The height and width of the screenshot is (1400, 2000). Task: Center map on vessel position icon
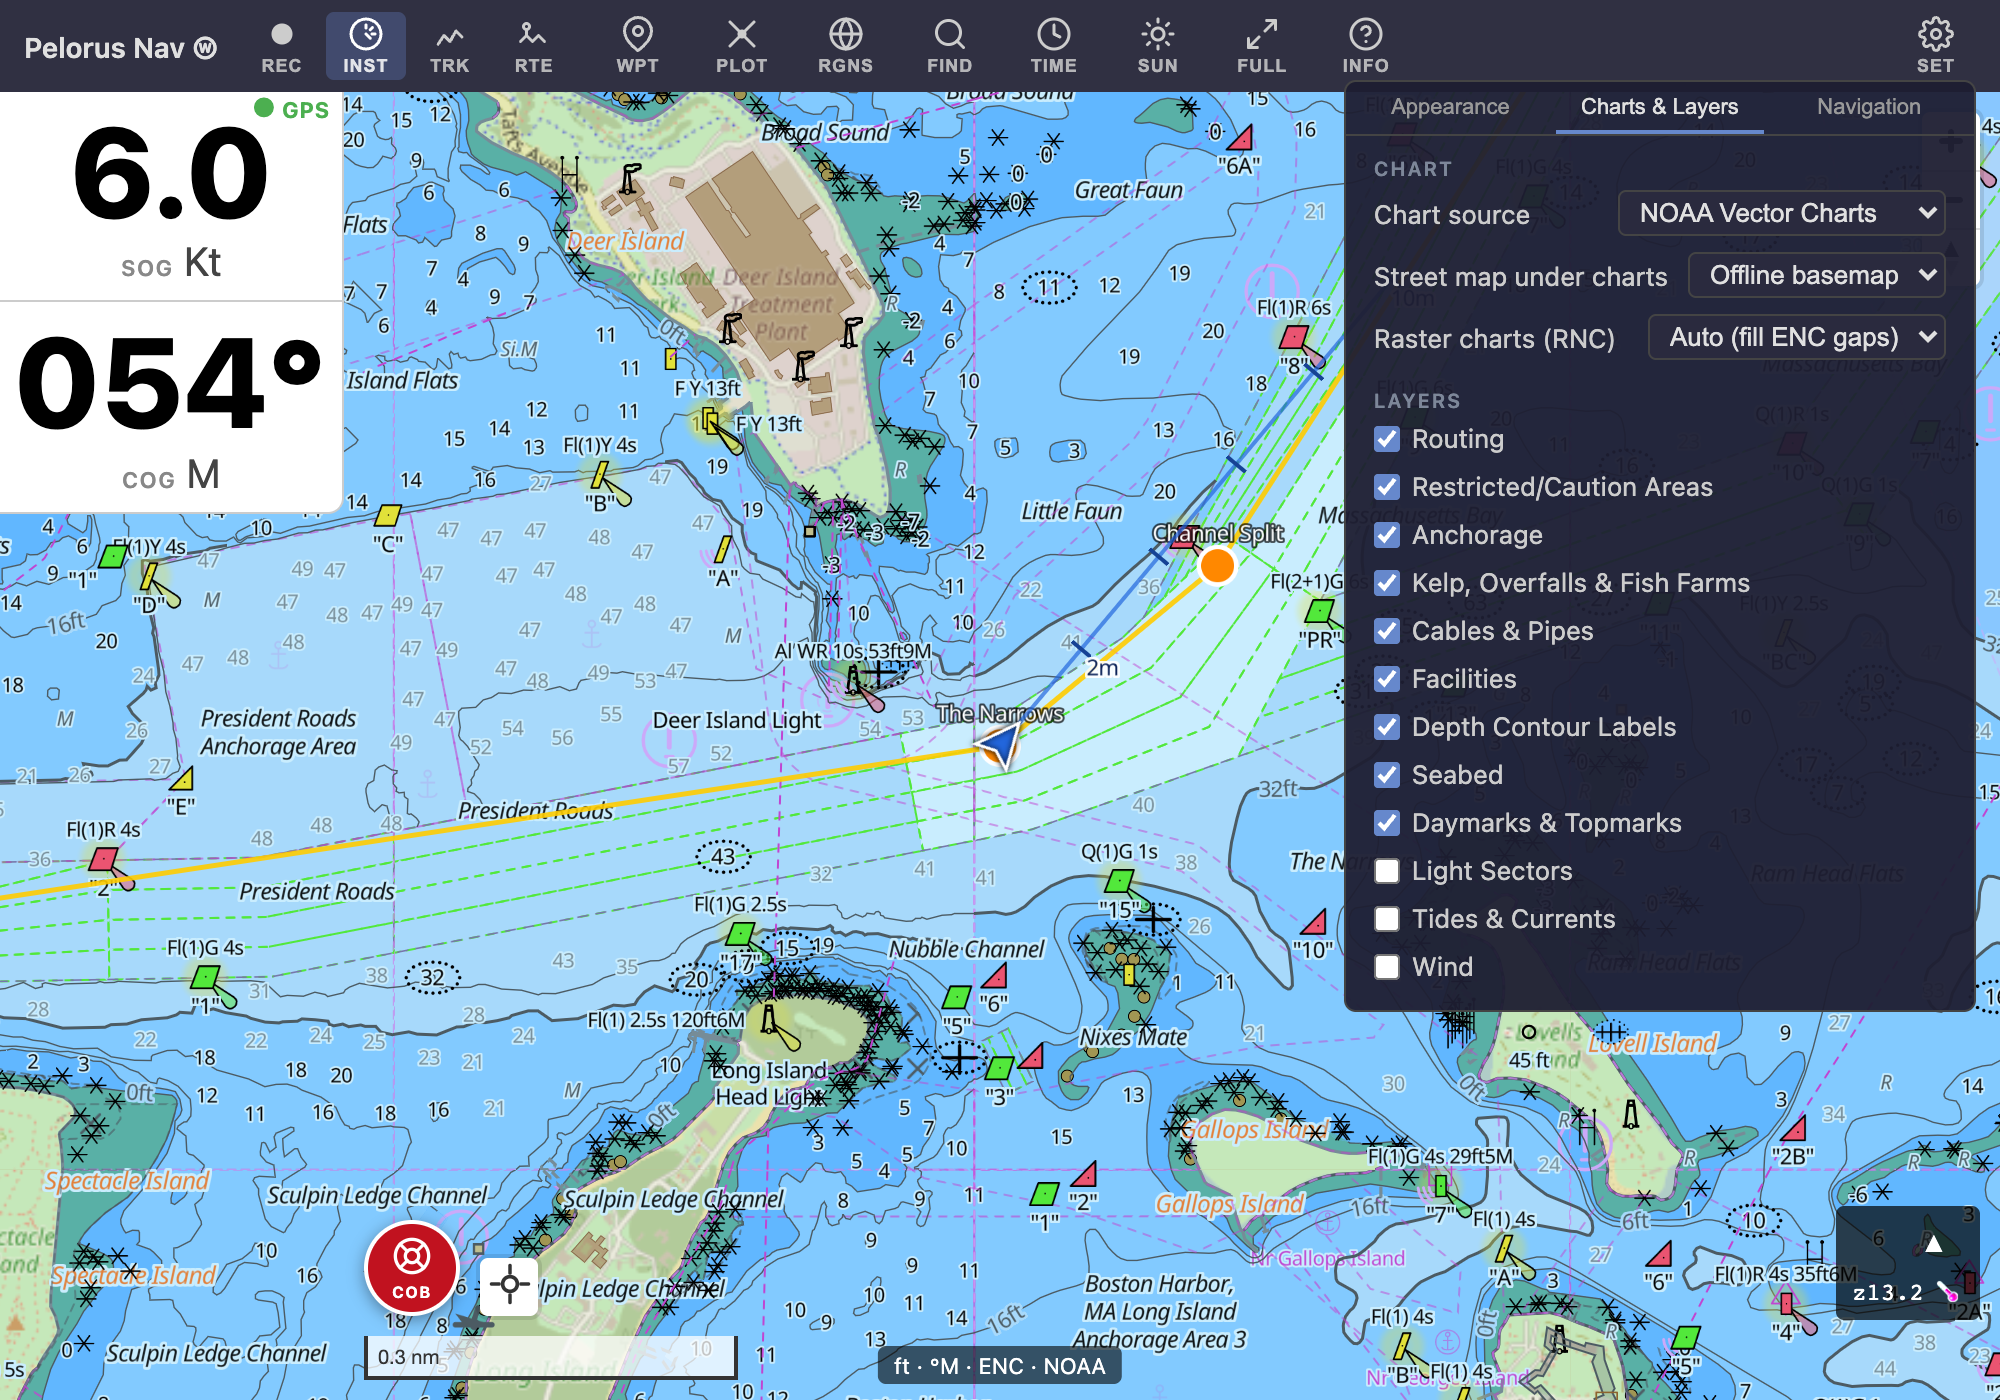coord(509,1285)
